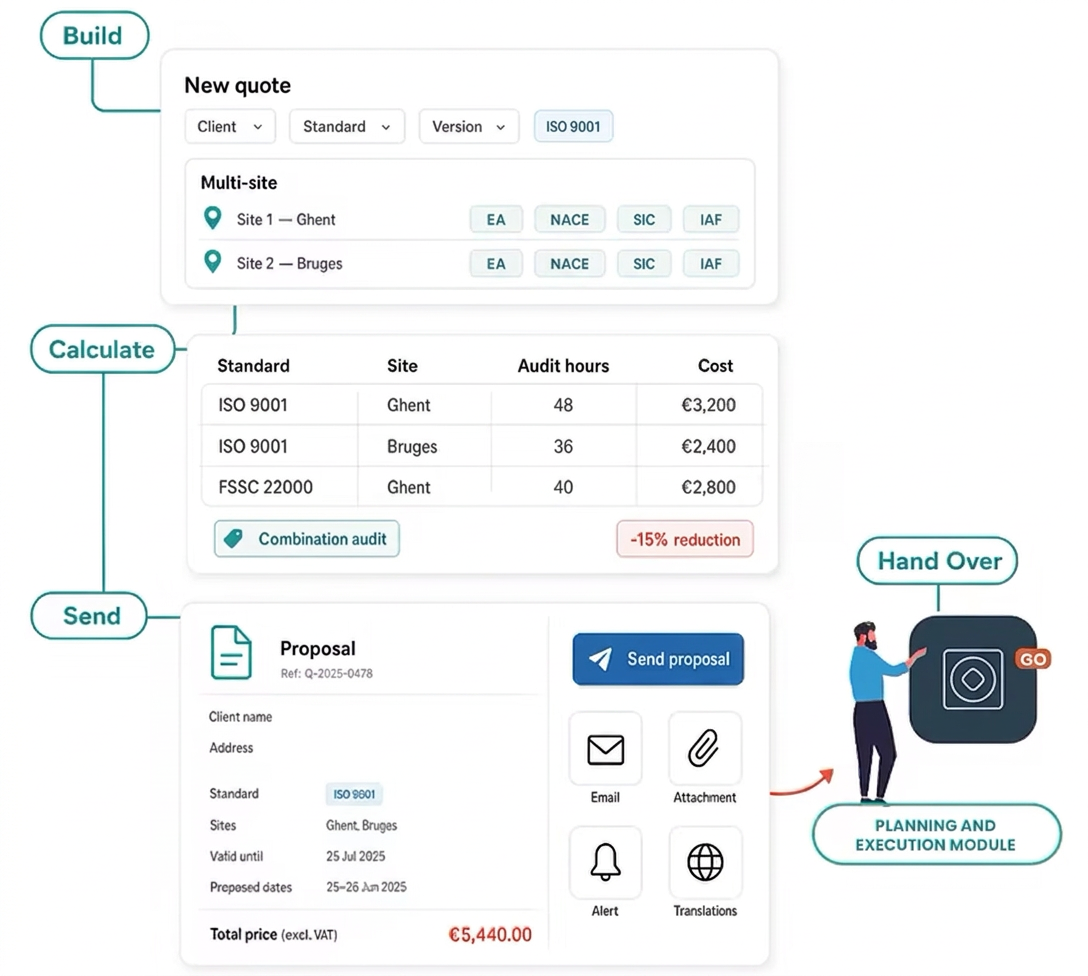Viewport: 1088px width, 976px height.
Task: Click the price tag icon on Combination audit
Action: (x=234, y=539)
